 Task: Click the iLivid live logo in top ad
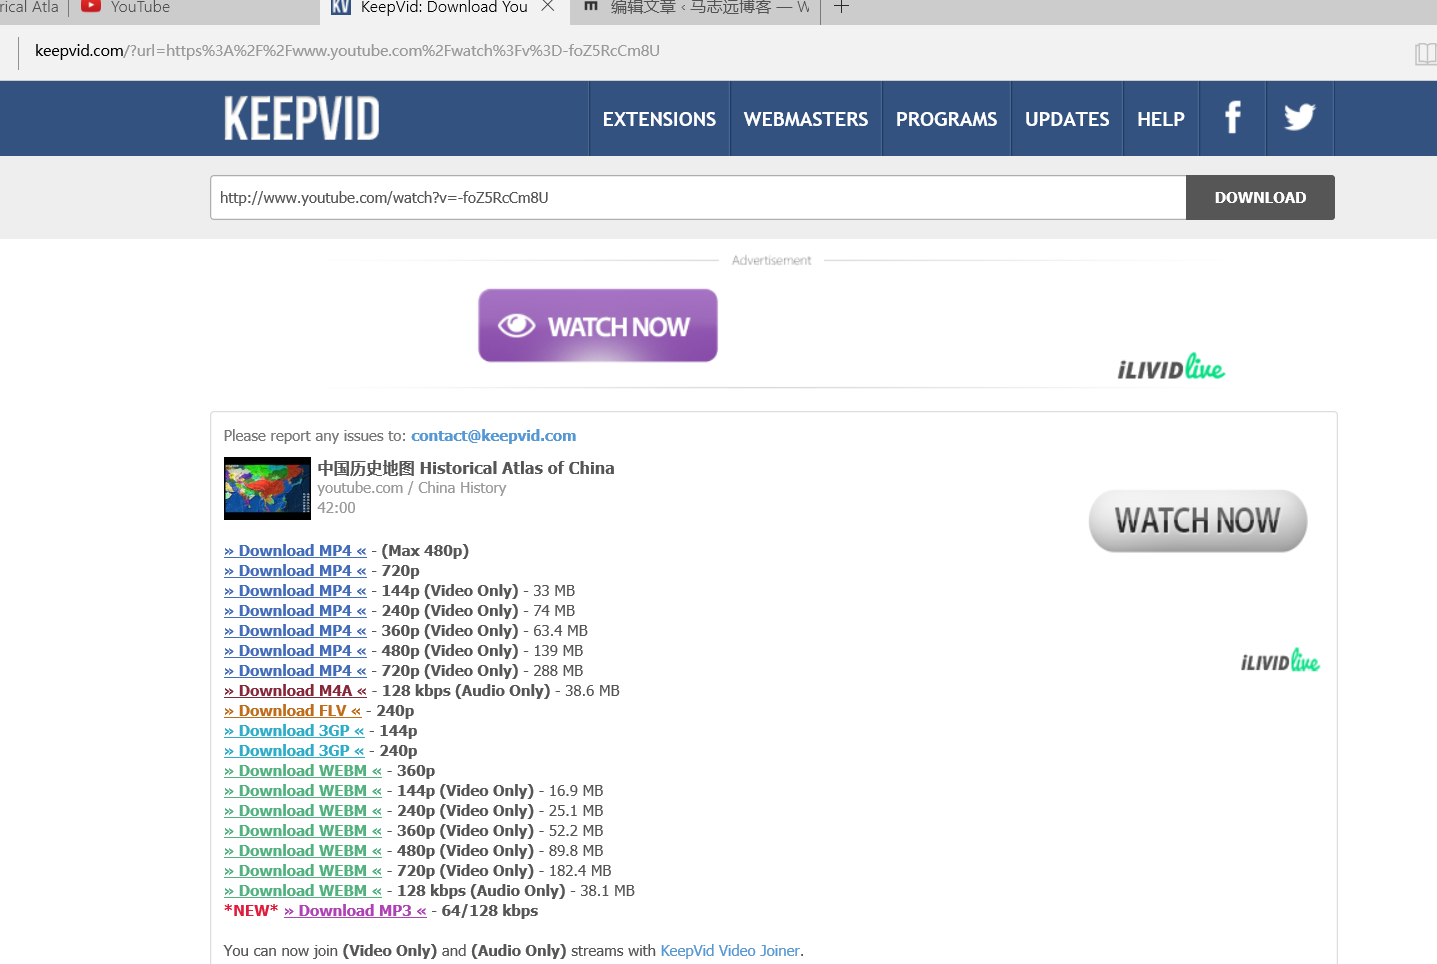click(1171, 367)
